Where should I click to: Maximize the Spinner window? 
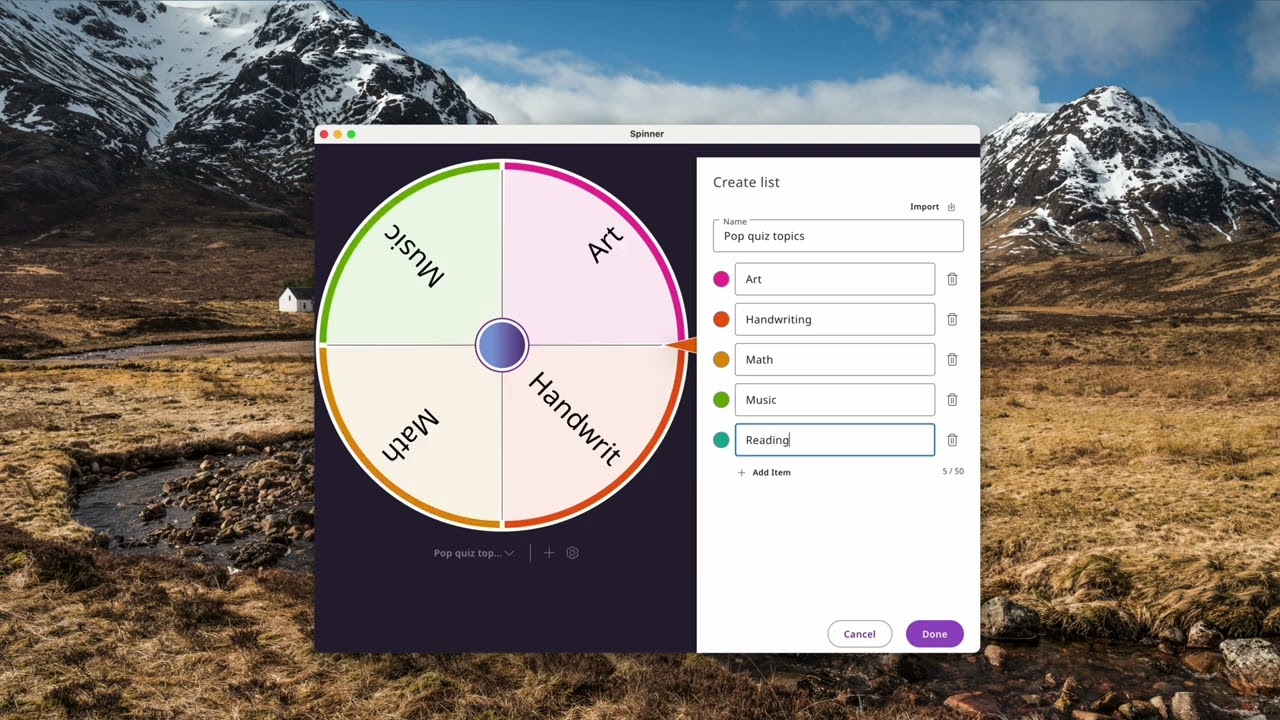351,134
